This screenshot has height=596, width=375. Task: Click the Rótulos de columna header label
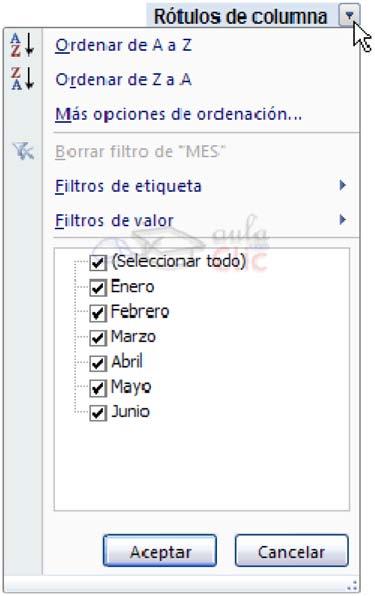241,16
